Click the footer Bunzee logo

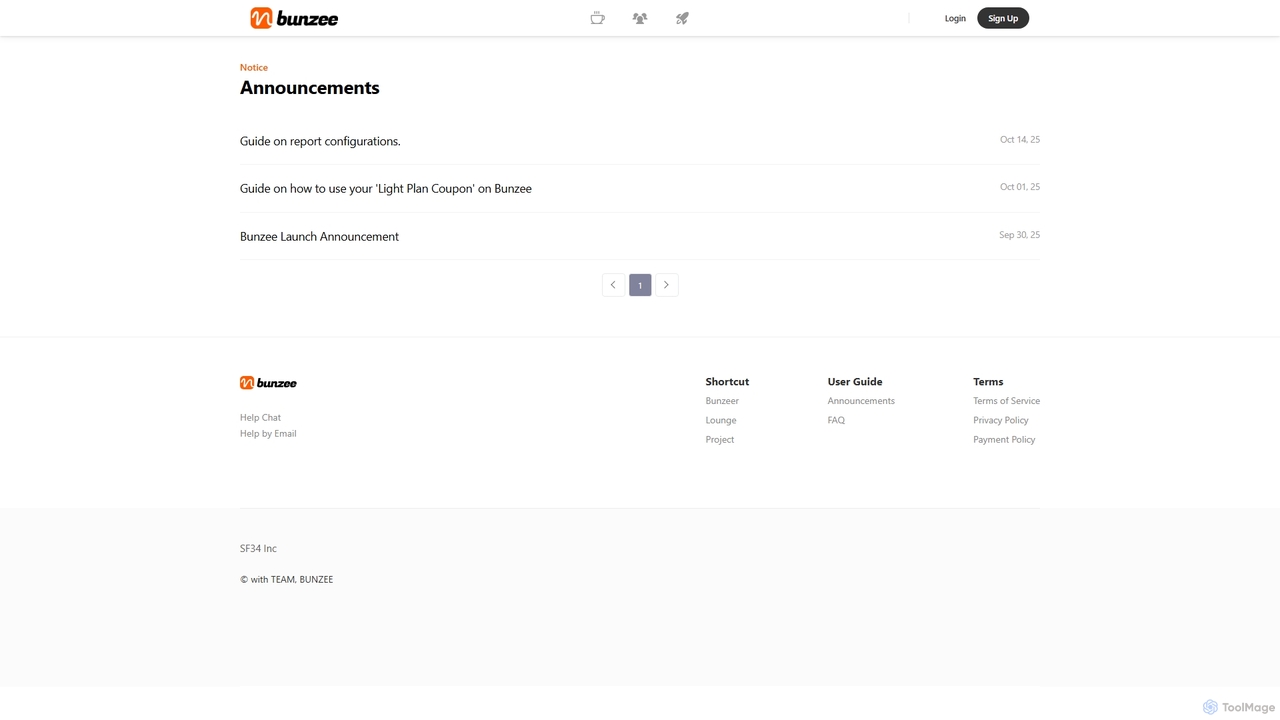point(268,383)
